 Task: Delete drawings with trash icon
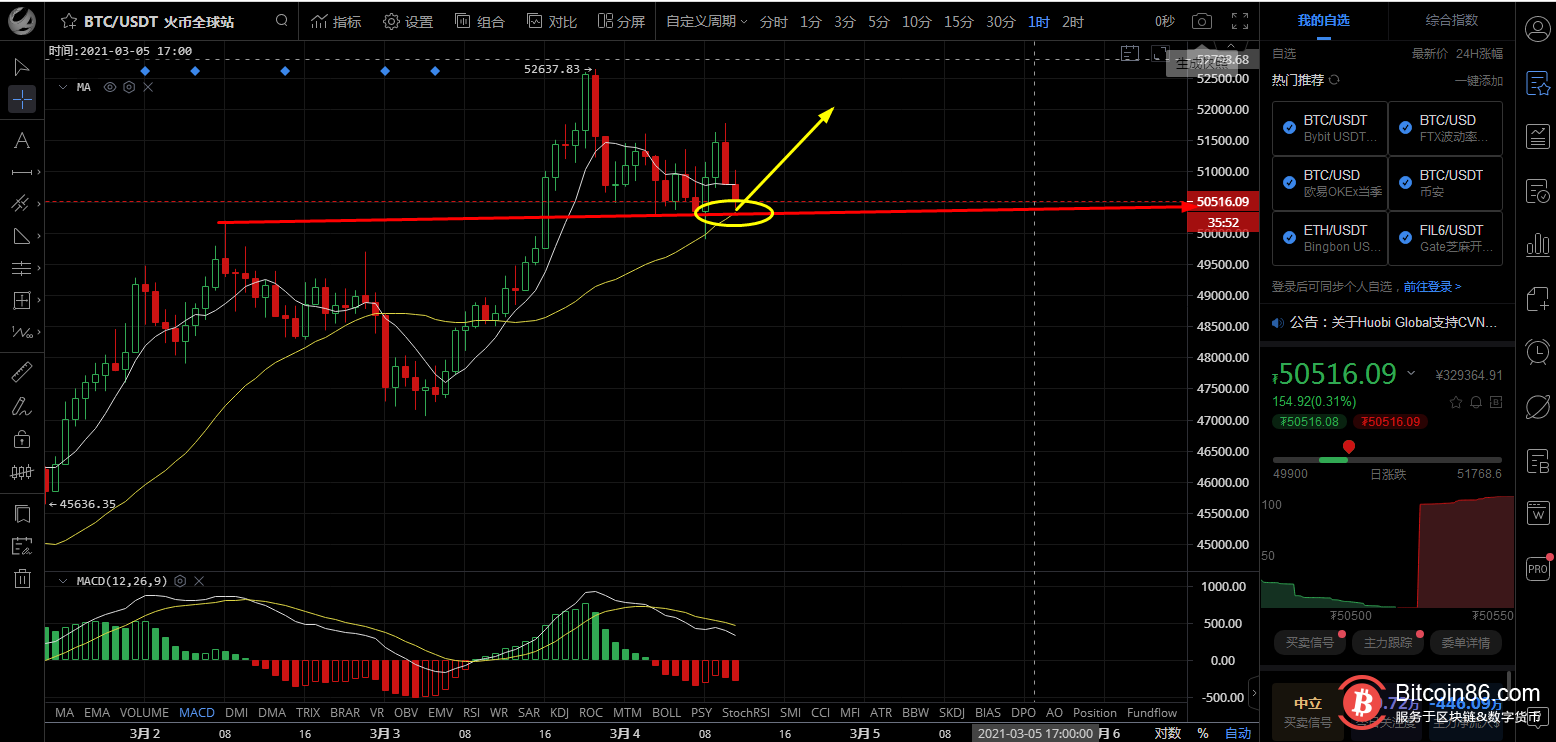21,578
